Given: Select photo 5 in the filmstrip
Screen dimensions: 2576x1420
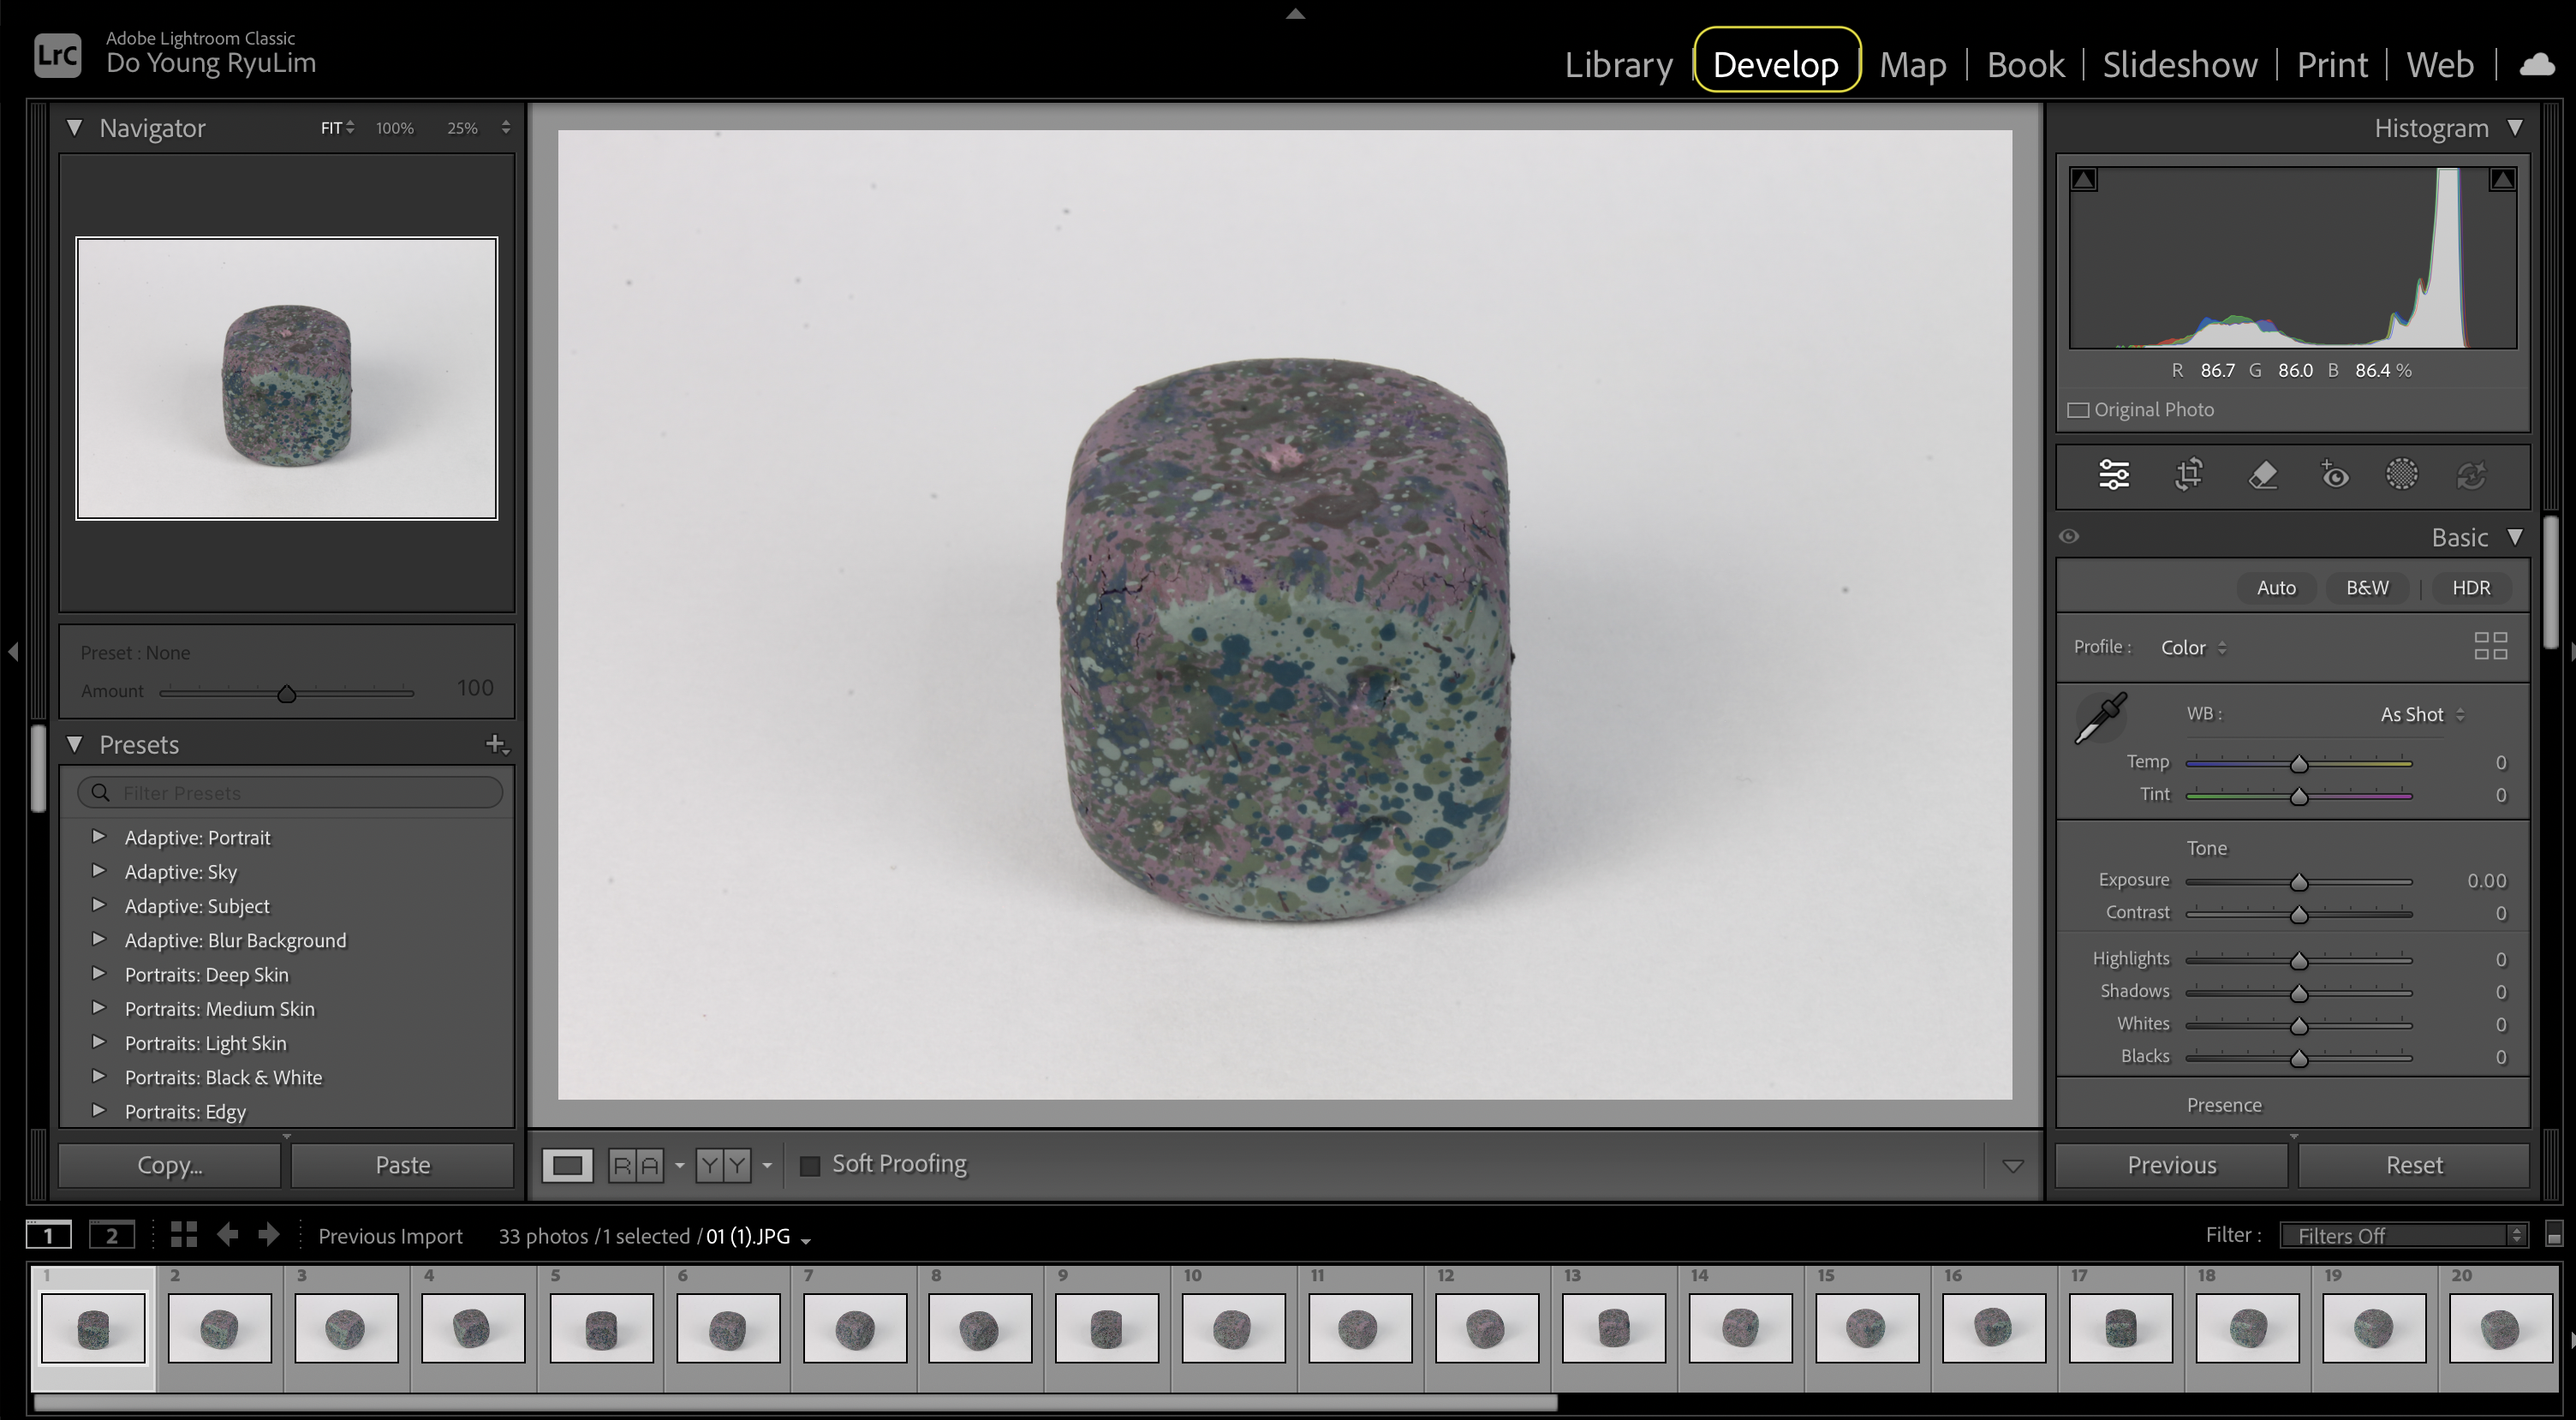Looking at the screenshot, I should [x=601, y=1330].
